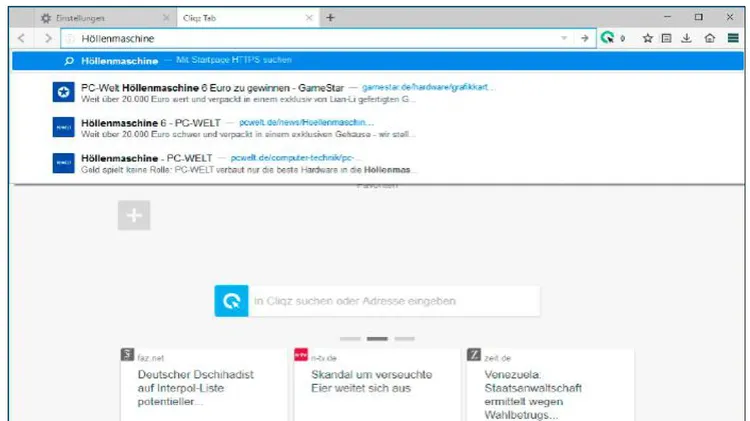Click the Cliqz logo beside search field
Image resolution: width=750 pixels, height=421 pixels.
tap(232, 301)
